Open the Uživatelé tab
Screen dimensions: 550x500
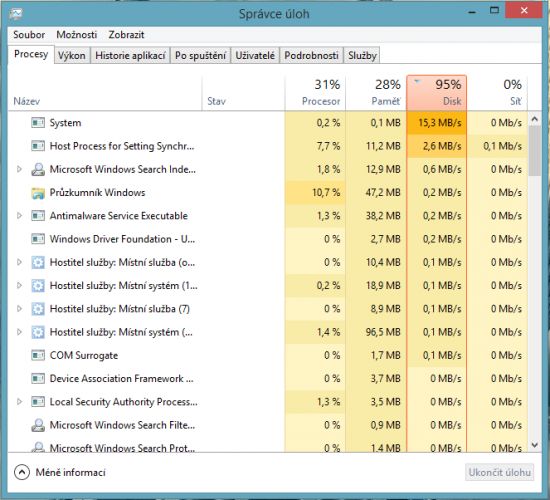point(255,55)
